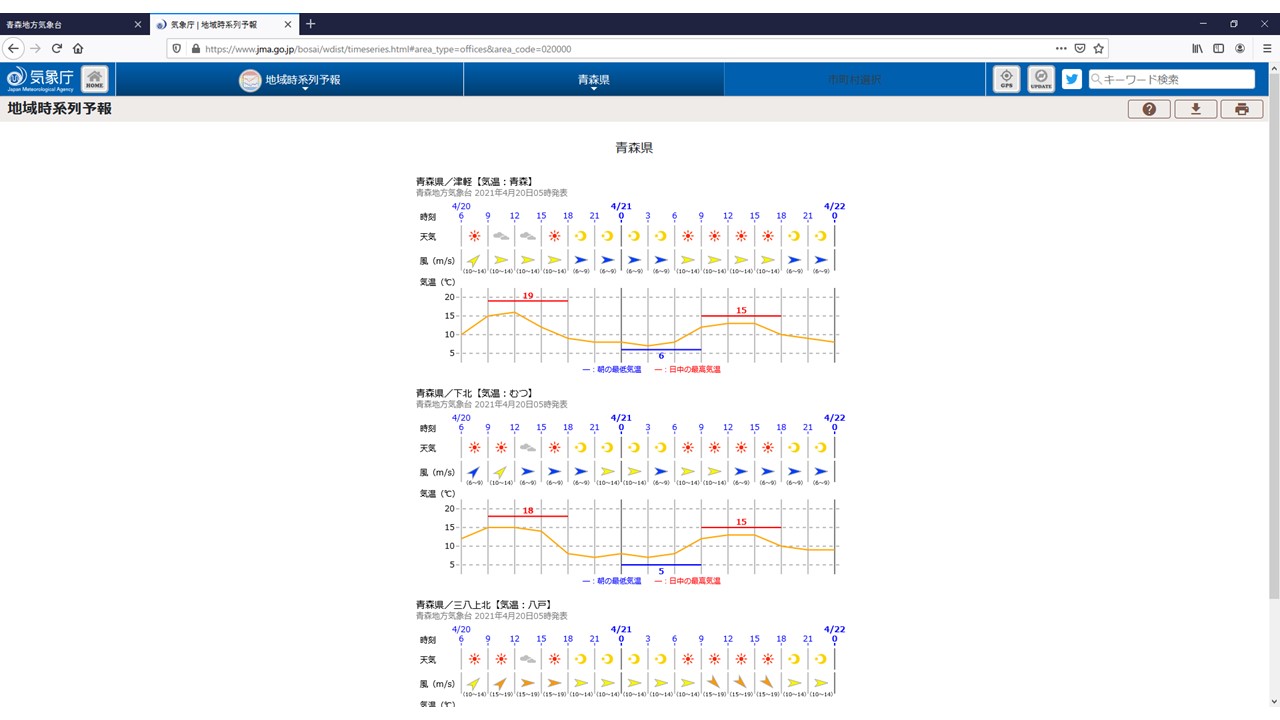Click the 下北 4/22 date label

pyautogui.click(x=835, y=417)
